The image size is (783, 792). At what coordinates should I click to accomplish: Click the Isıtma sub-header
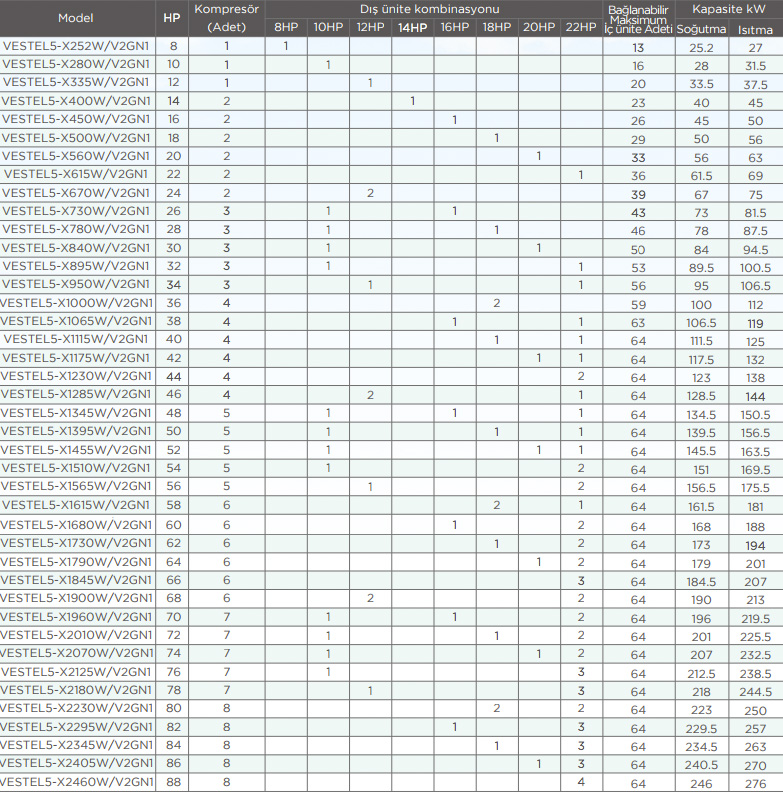pyautogui.click(x=755, y=30)
